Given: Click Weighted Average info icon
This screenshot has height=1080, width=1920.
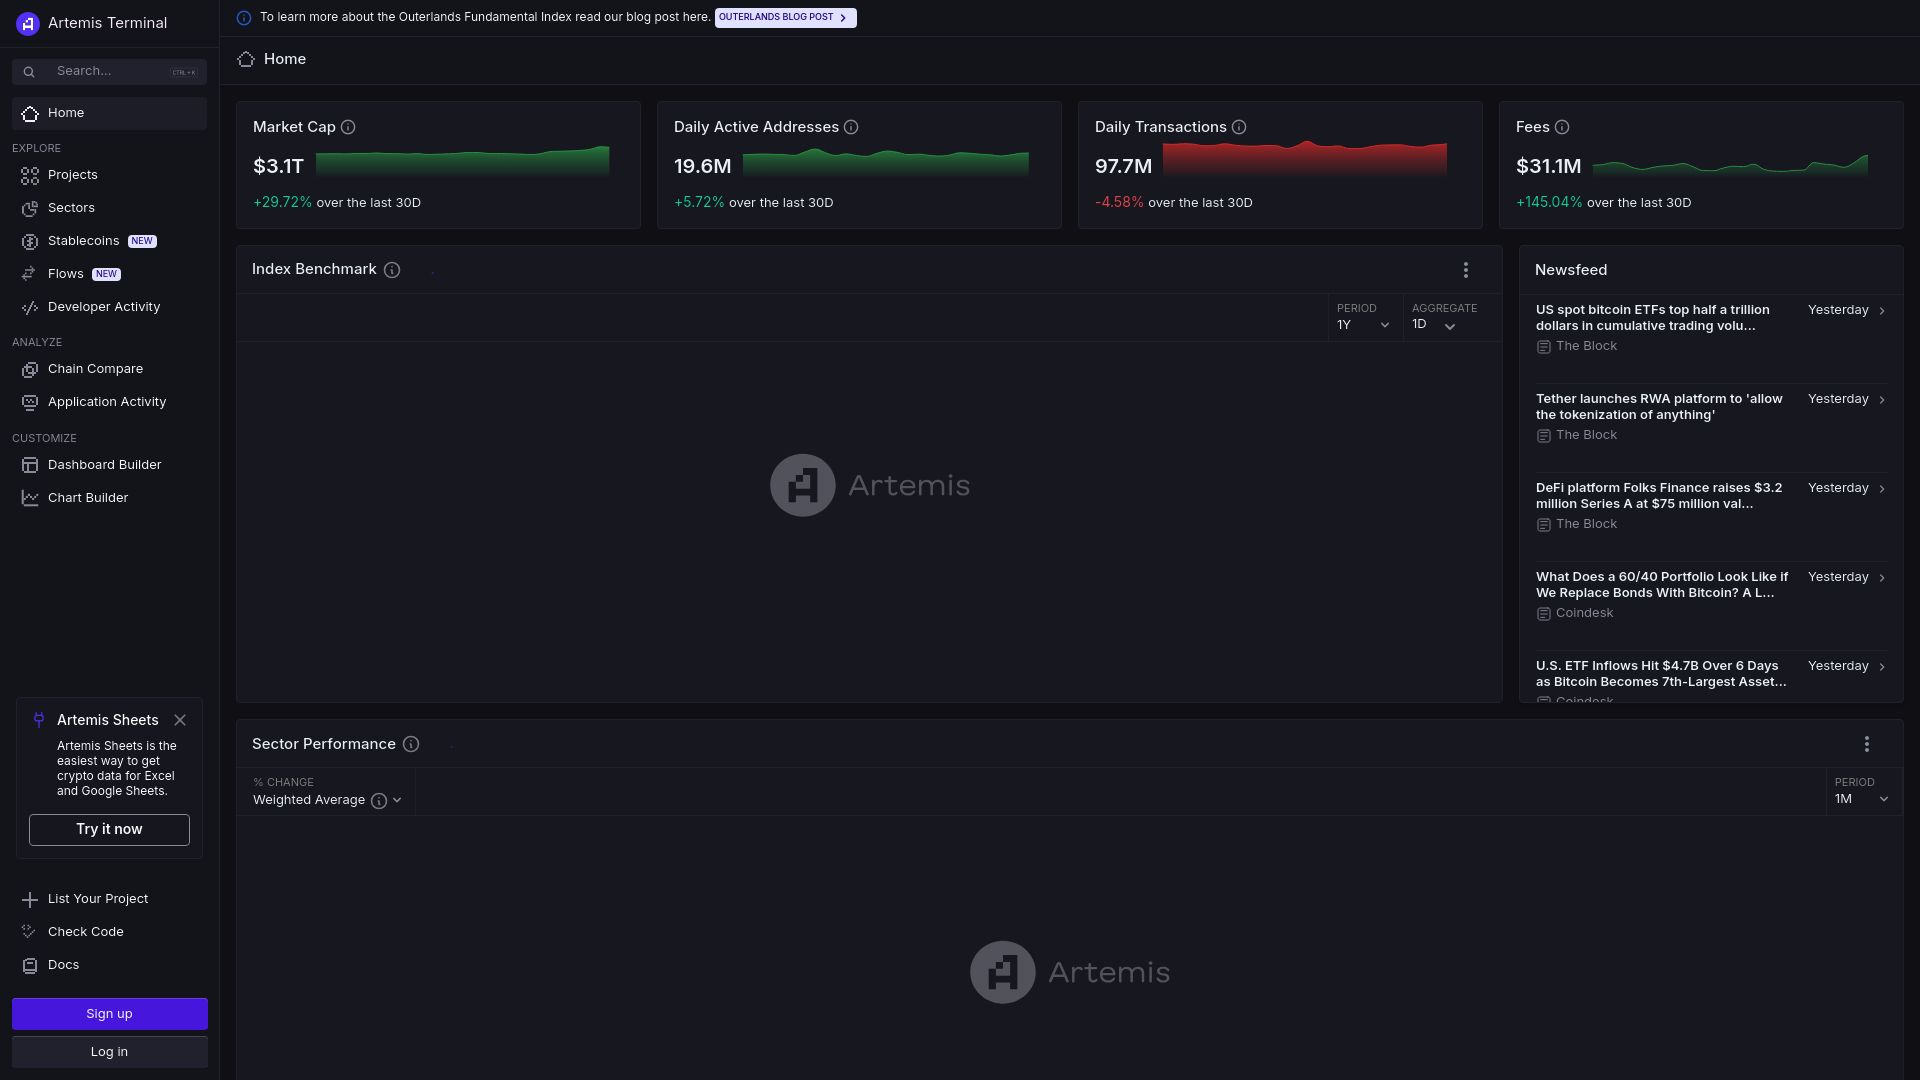Looking at the screenshot, I should click(379, 801).
